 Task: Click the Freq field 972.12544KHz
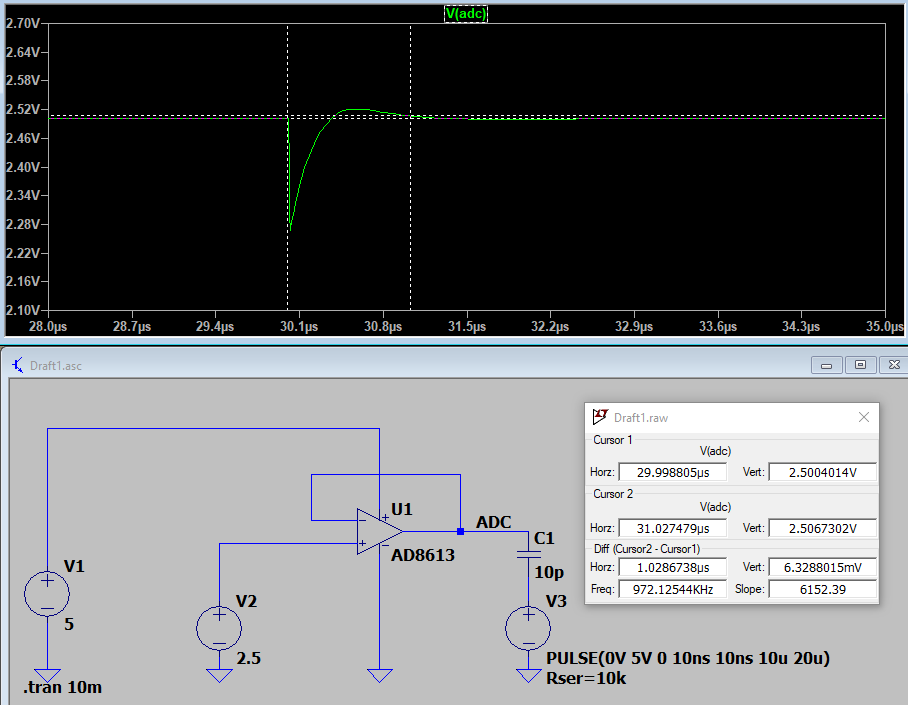click(x=672, y=589)
